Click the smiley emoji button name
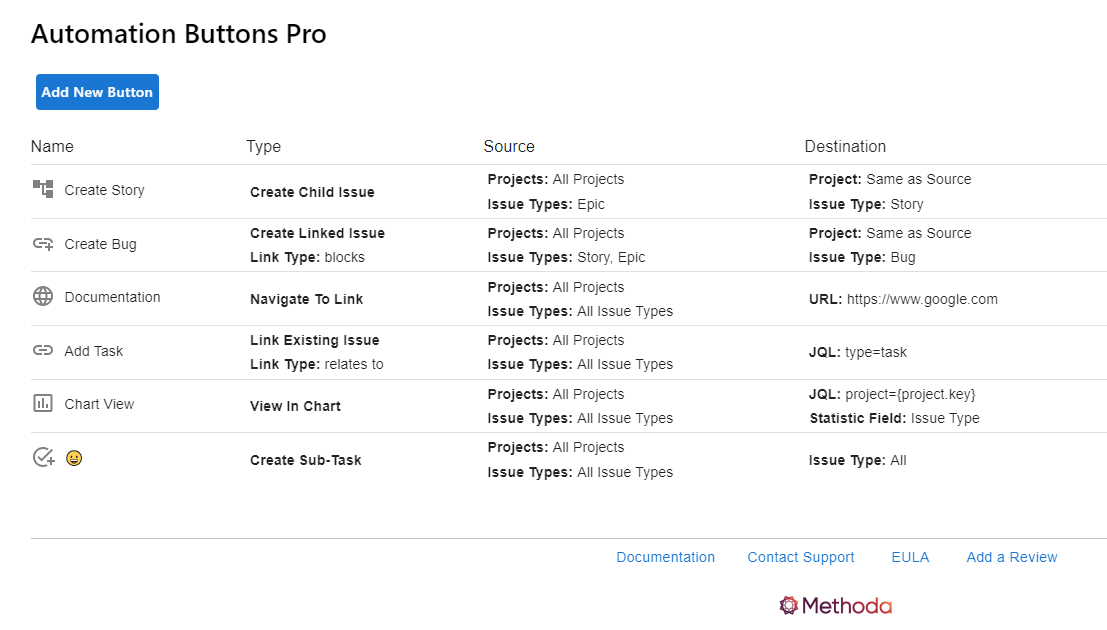Viewport: 1107px width, 630px height. point(74,458)
